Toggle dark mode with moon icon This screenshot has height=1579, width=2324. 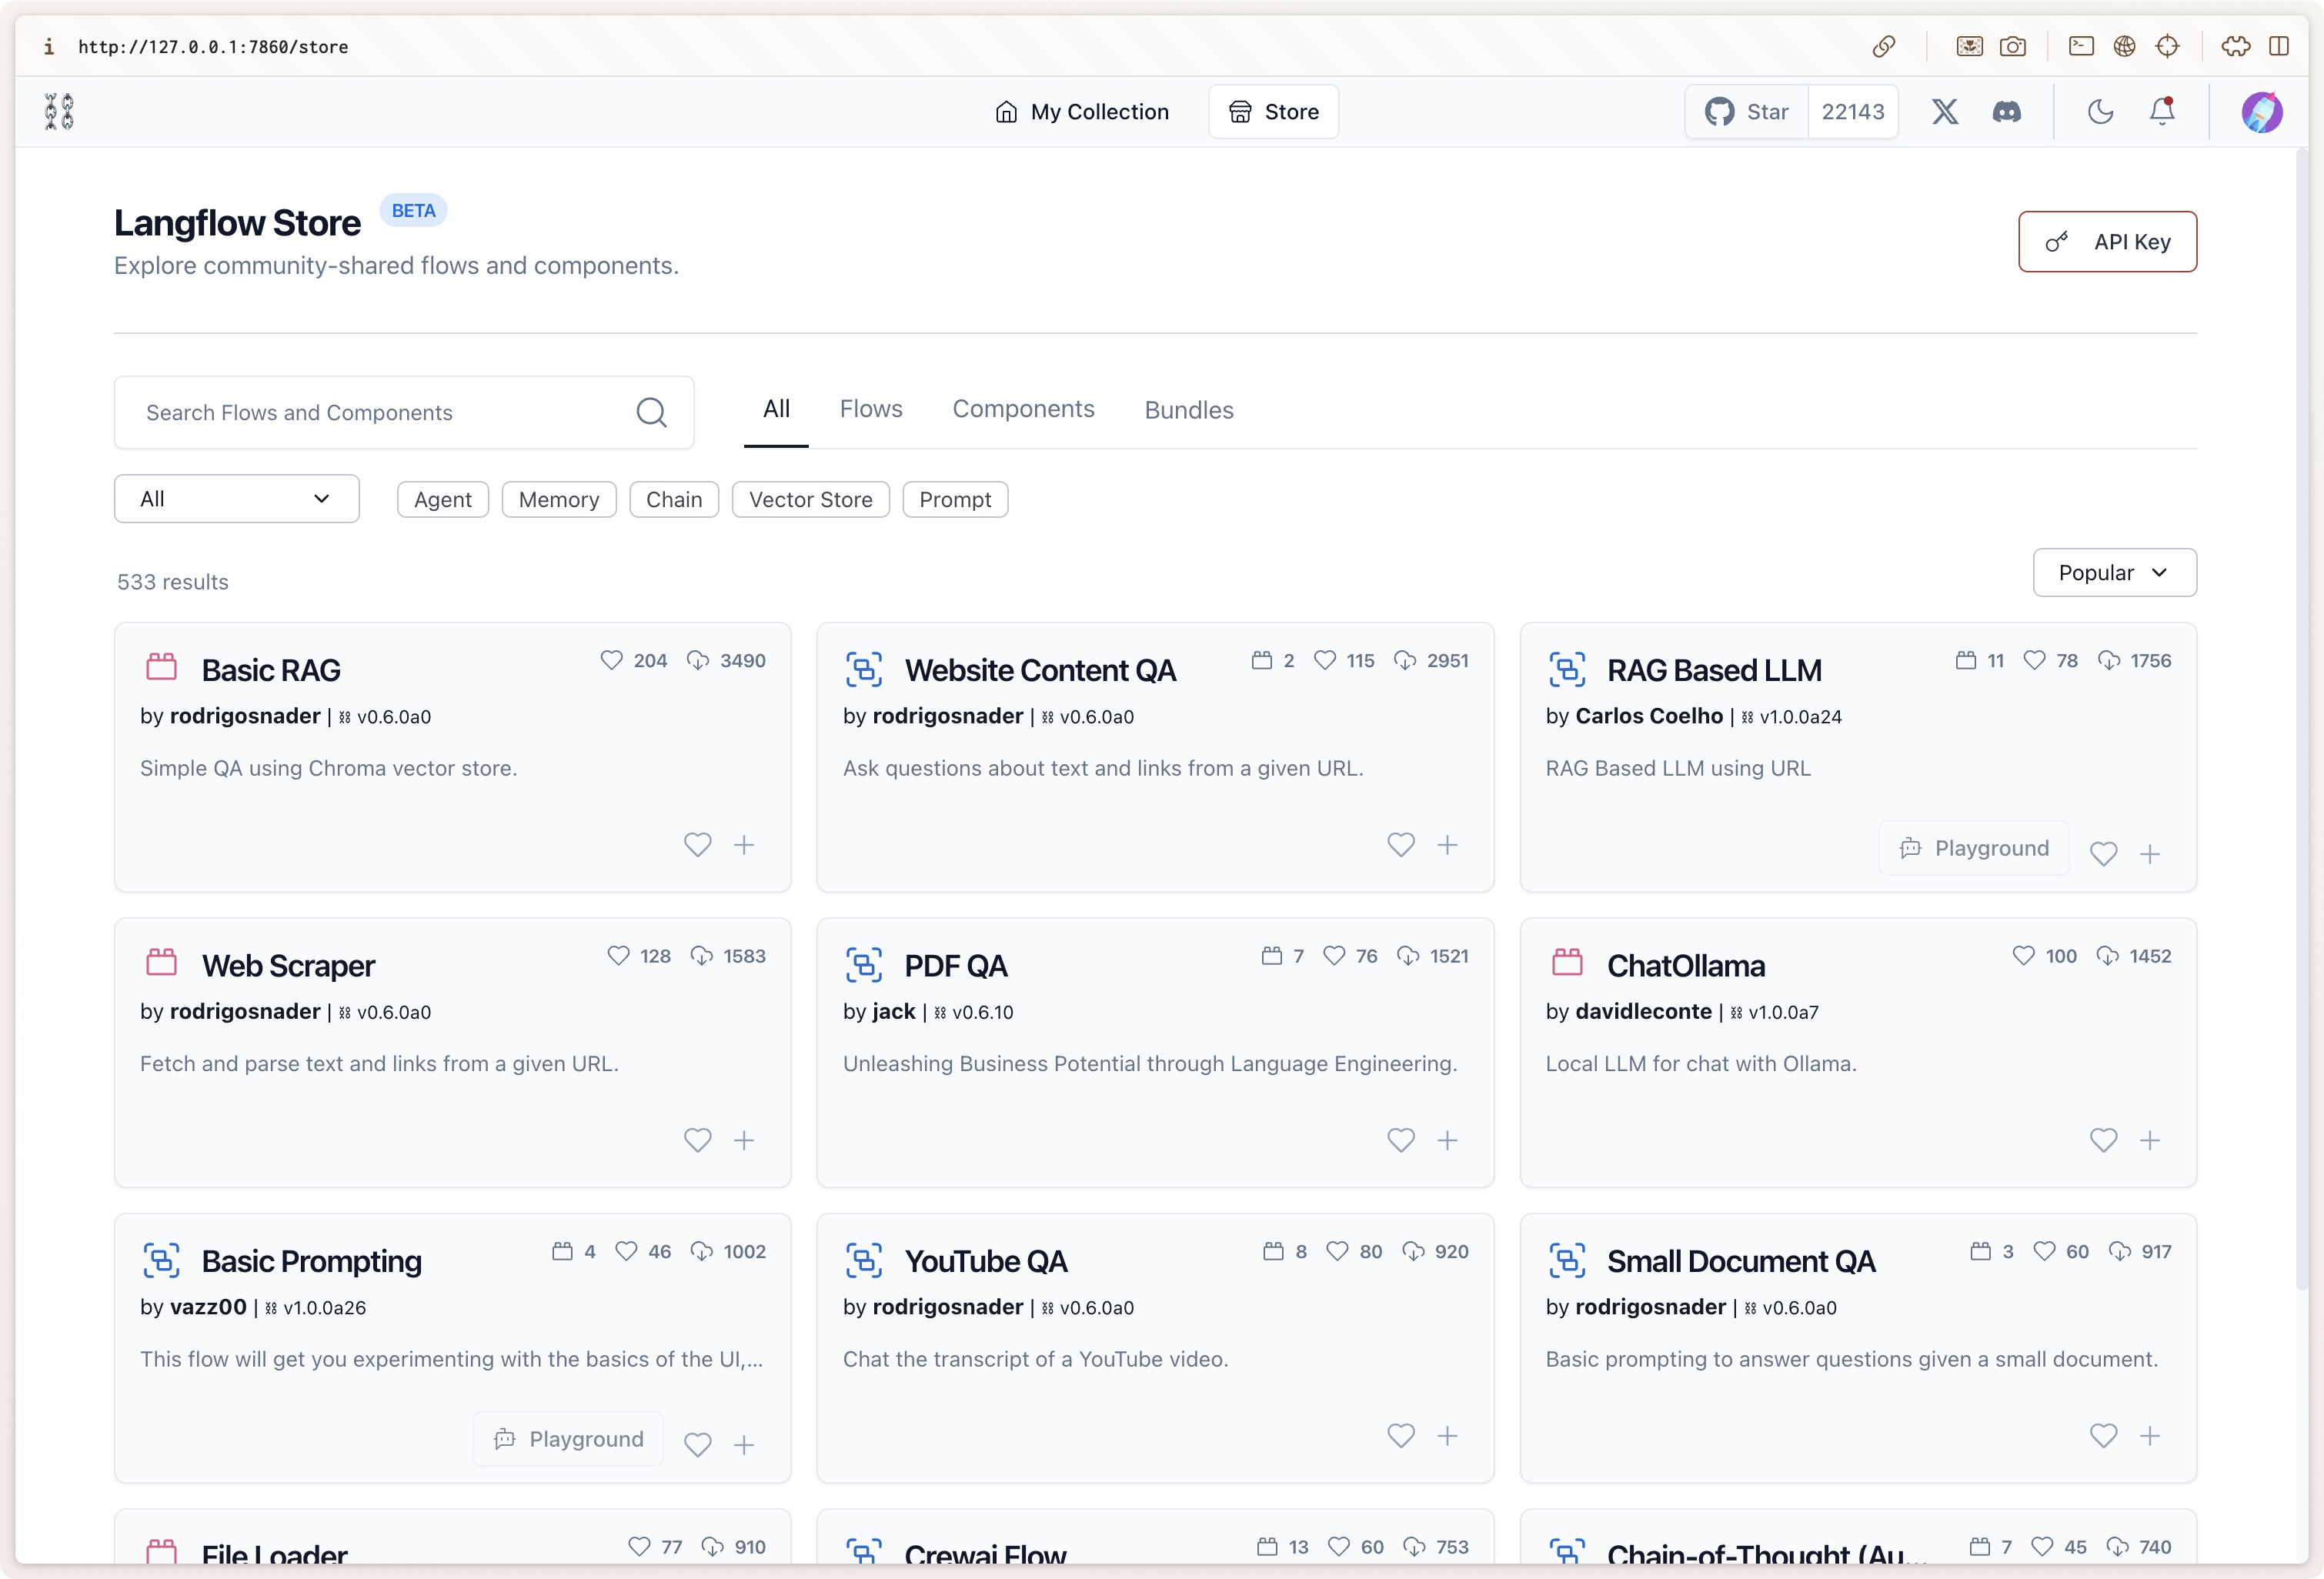click(2100, 111)
